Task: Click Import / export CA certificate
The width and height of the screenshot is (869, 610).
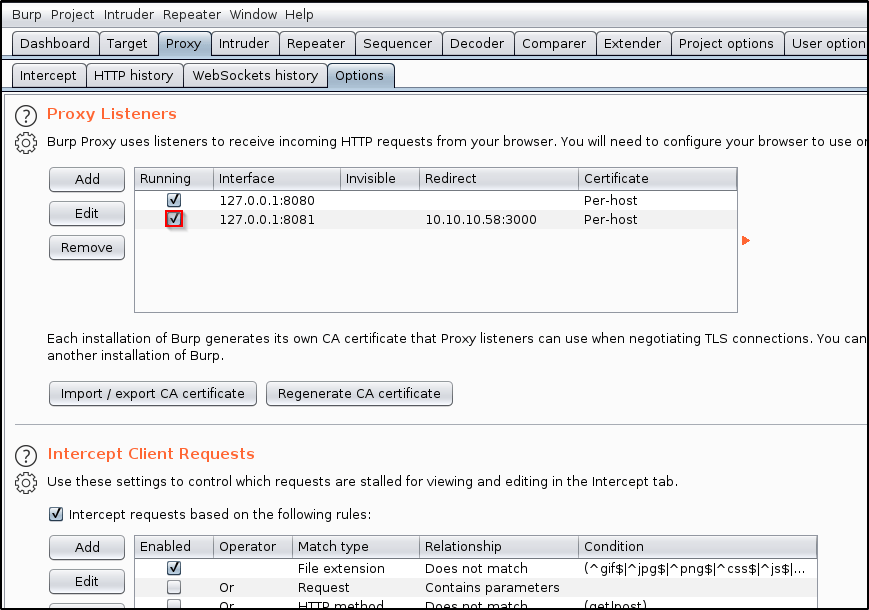Action: 152,394
